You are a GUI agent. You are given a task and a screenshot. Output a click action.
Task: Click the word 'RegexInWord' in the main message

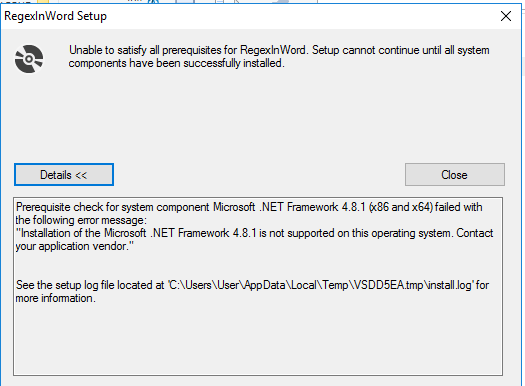[273, 50]
